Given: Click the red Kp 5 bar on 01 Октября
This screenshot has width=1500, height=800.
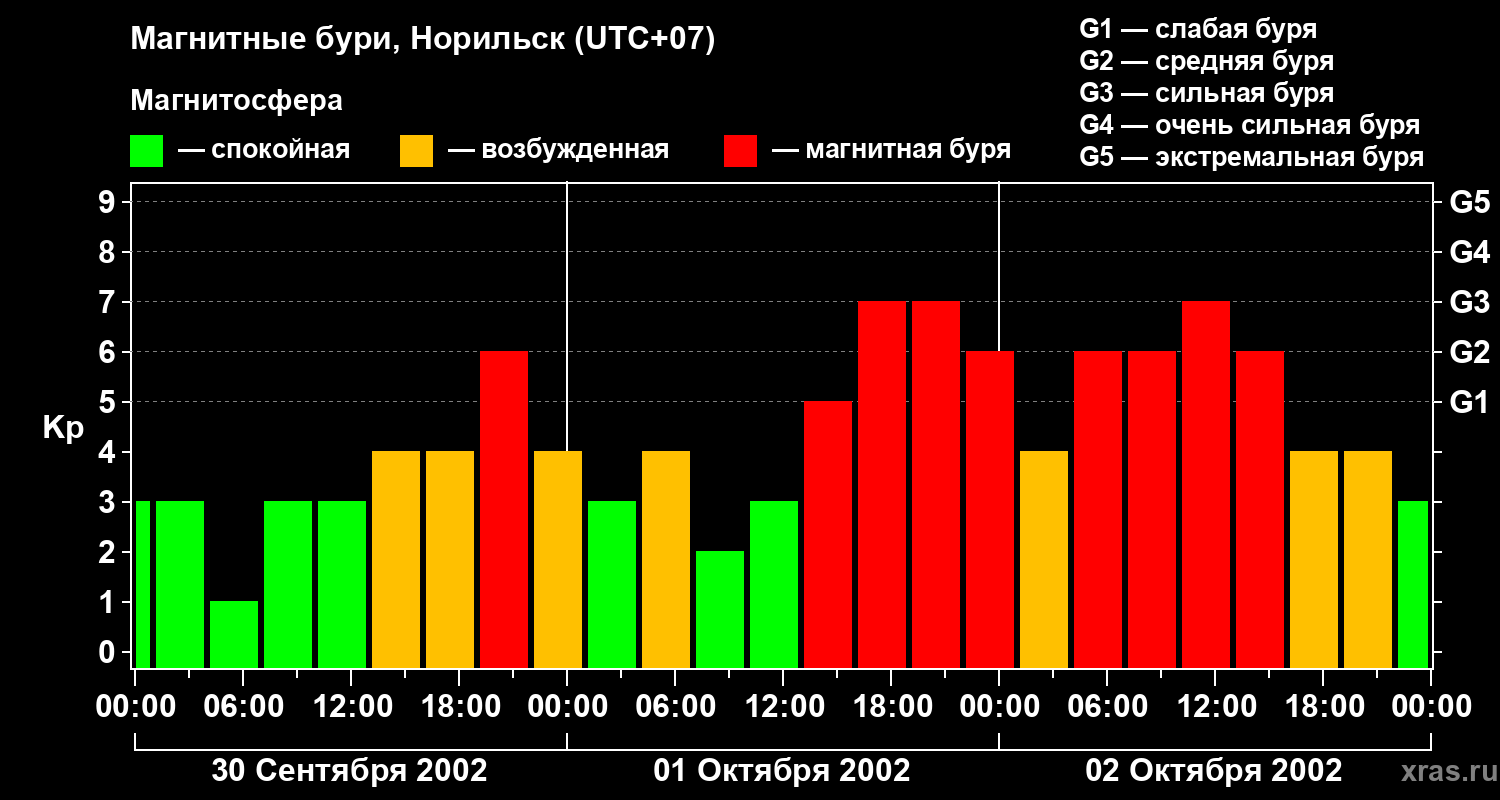Looking at the screenshot, I should 828,534.
